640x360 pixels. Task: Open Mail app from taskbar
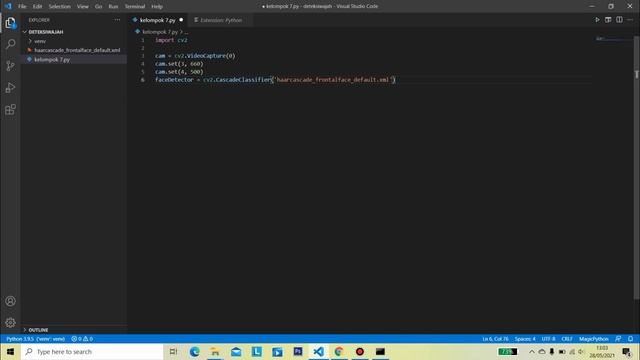point(236,351)
